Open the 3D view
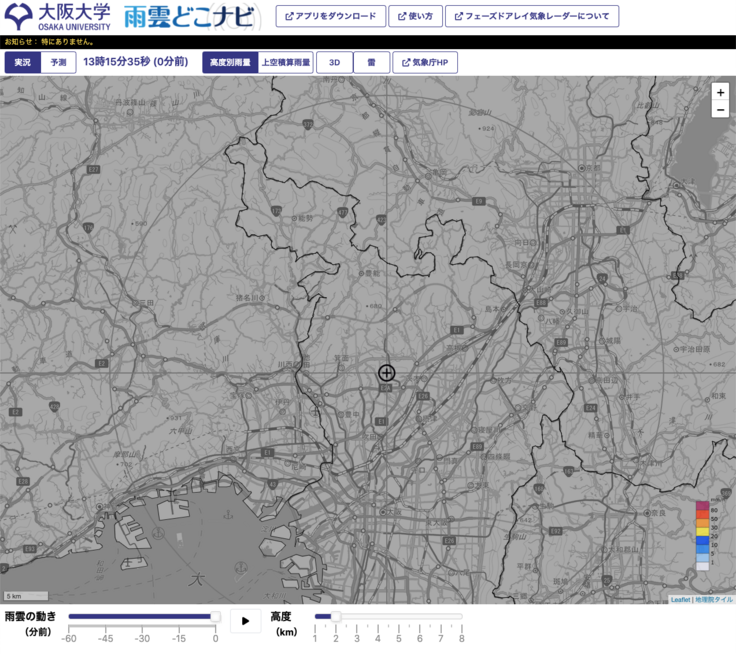Viewport: 736px width, 654px height. 335,62
